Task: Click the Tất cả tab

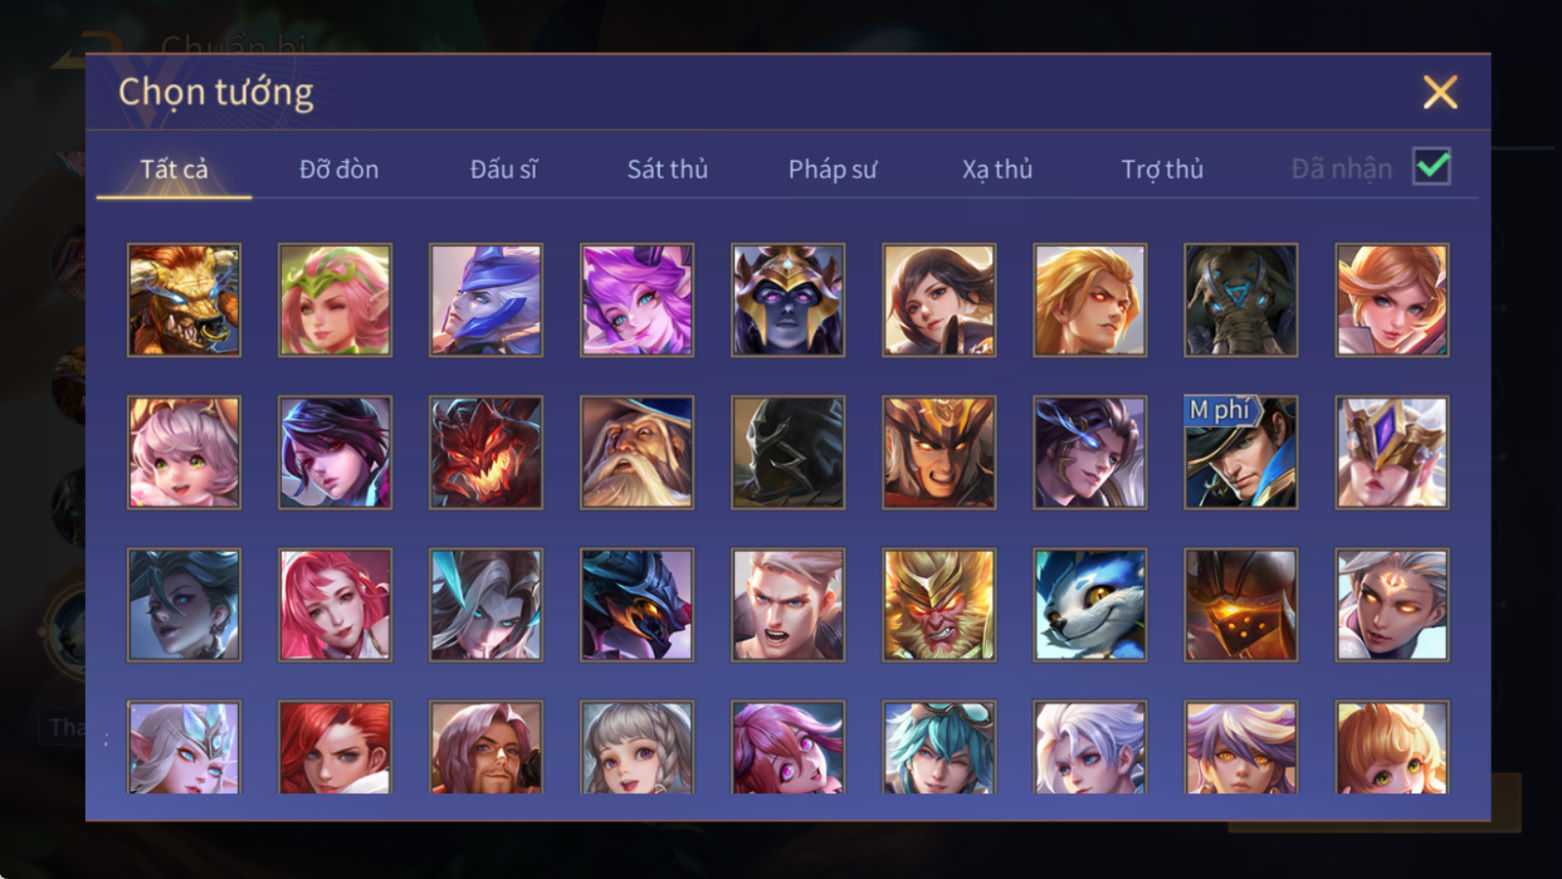Action: (174, 169)
